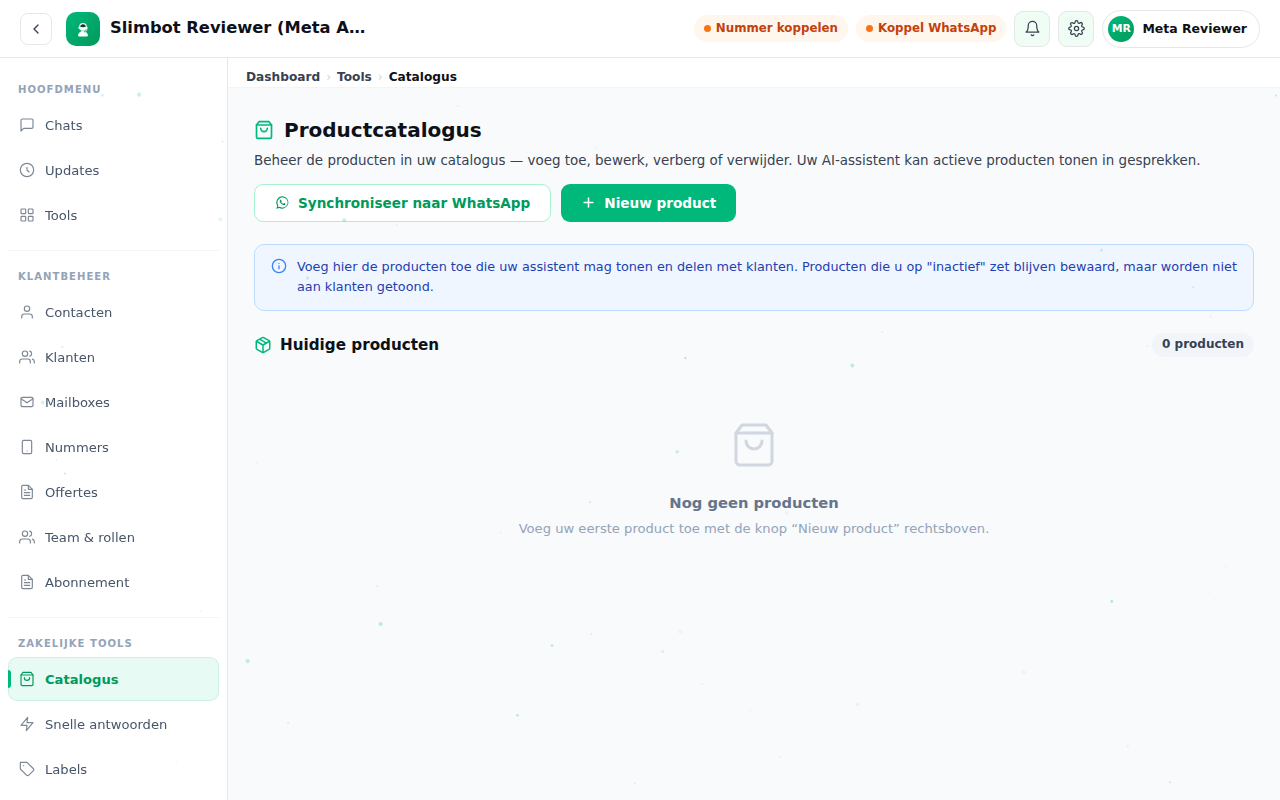This screenshot has width=1280, height=800.
Task: Open the Klanten section
Action: (113, 357)
